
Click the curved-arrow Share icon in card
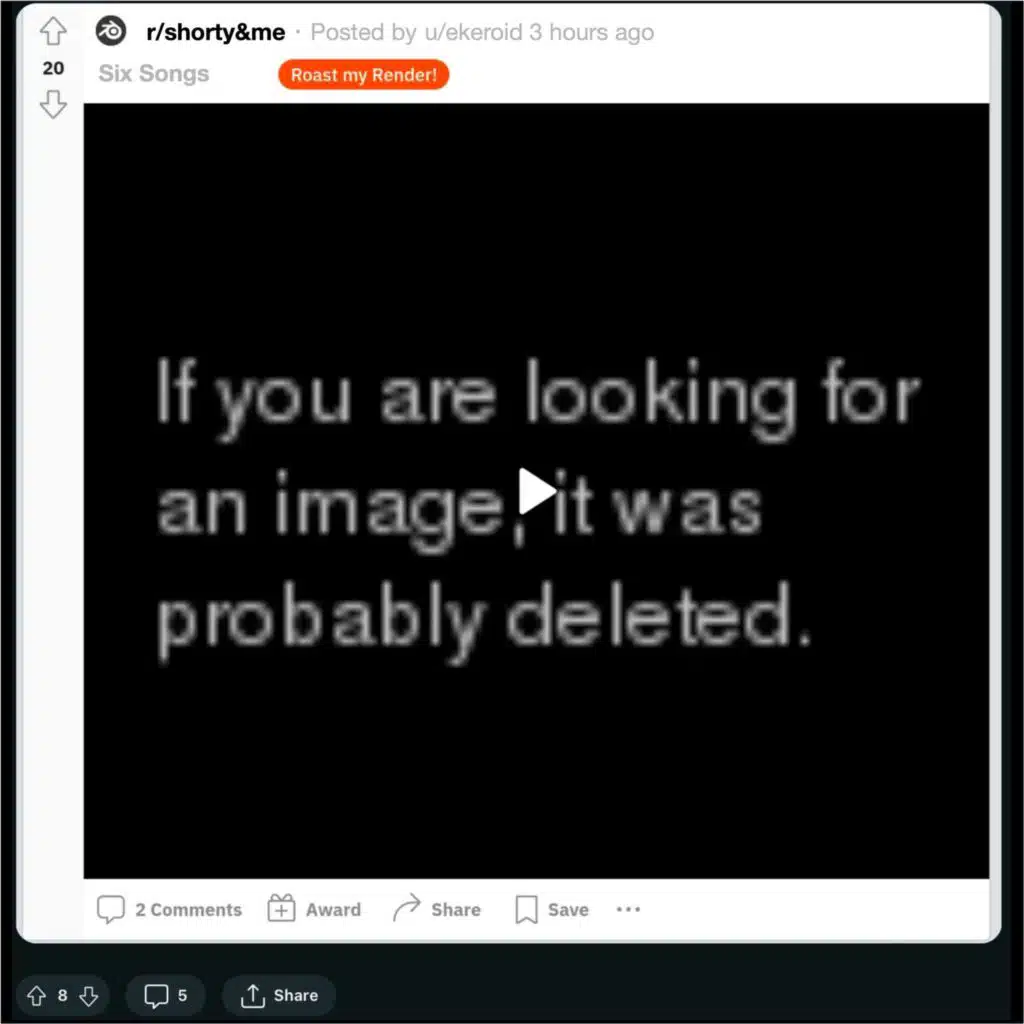[x=407, y=908]
